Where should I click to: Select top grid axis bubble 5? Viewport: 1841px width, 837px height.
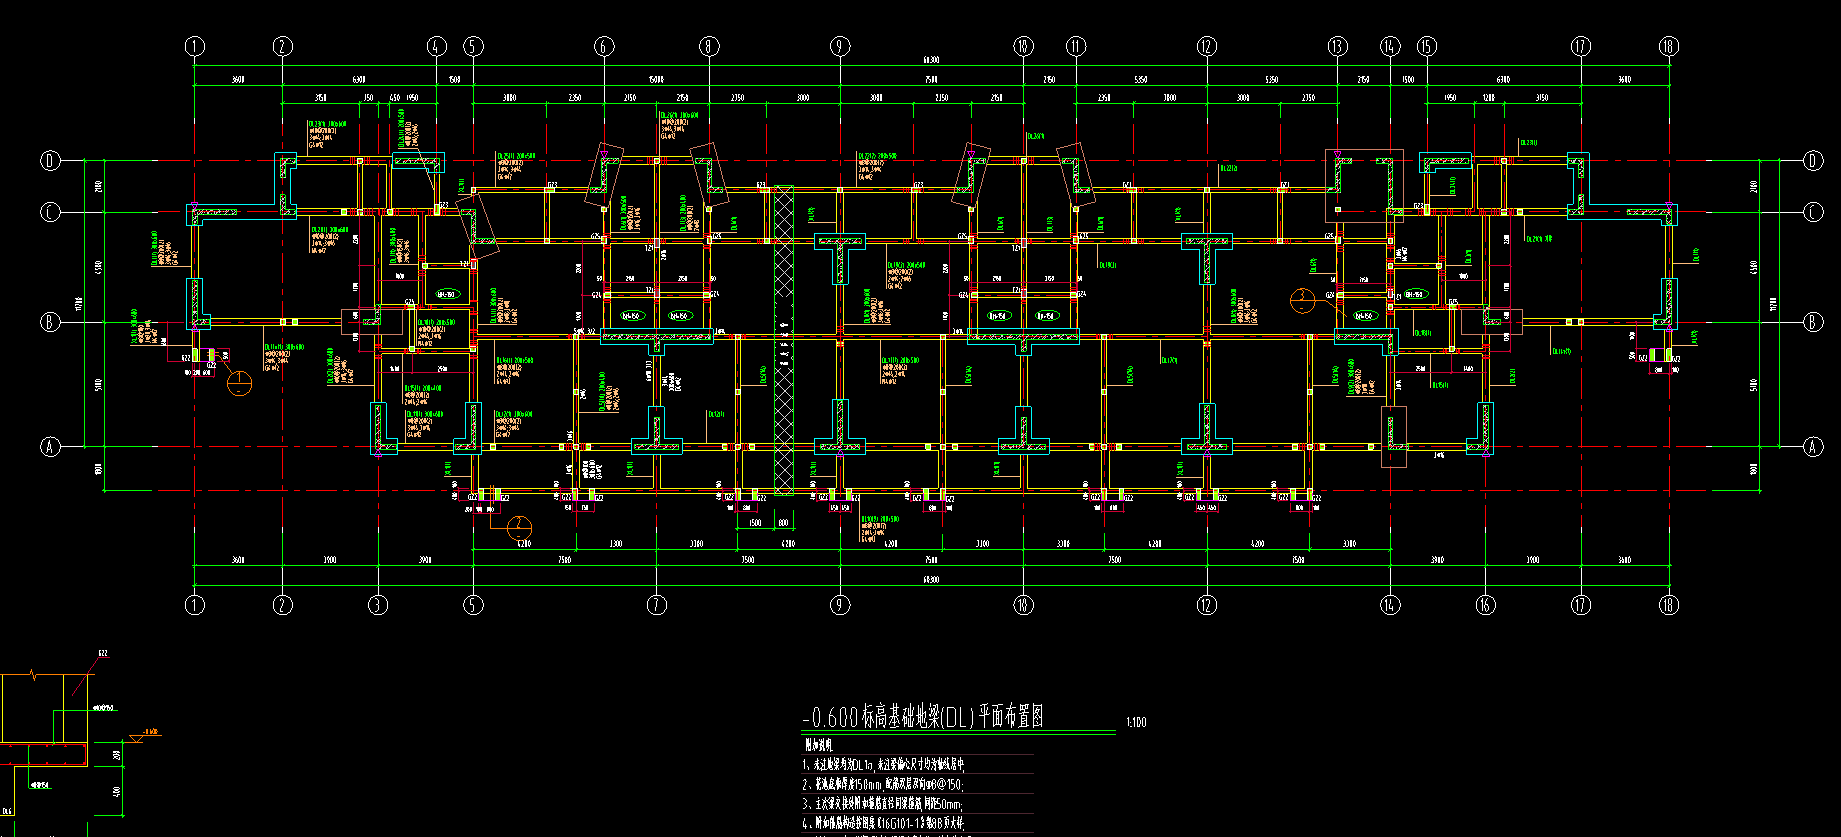point(473,46)
